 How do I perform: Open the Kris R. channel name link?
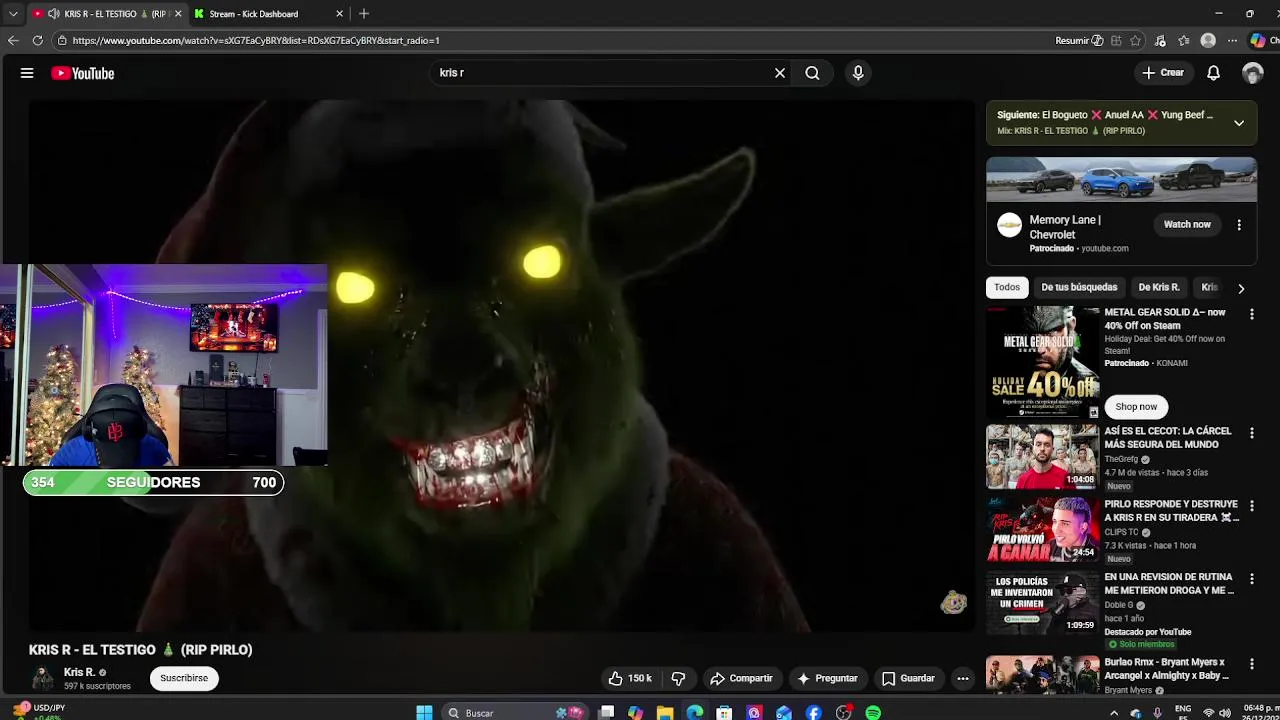tap(79, 672)
